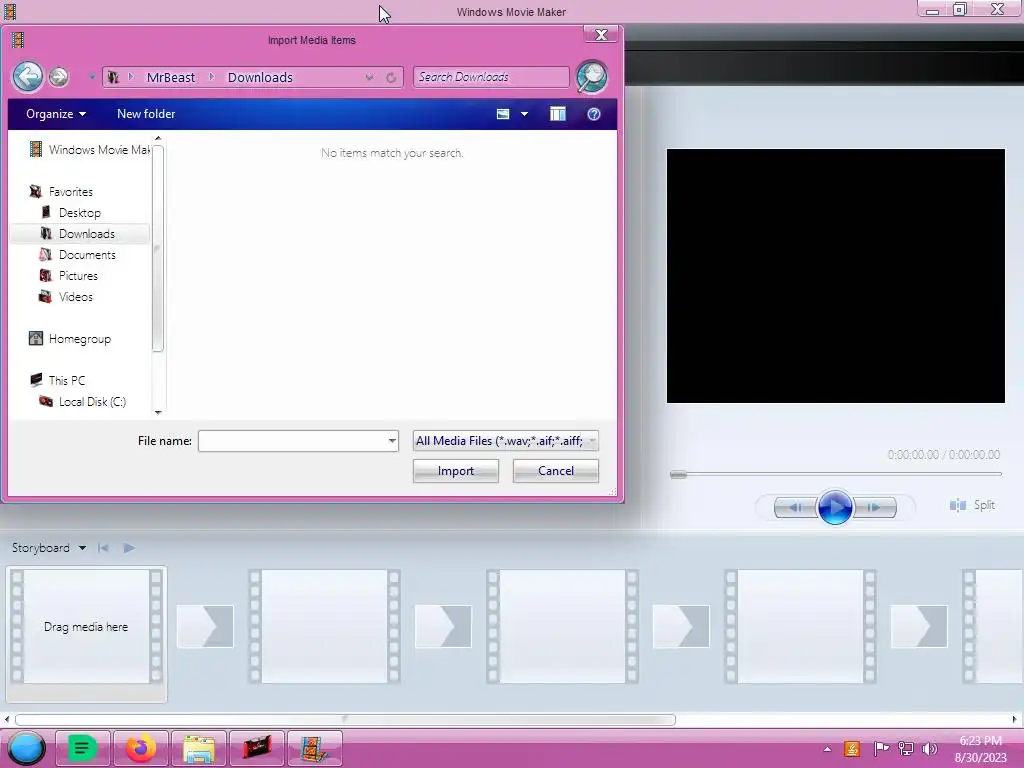
Task: Click the magnifying glass search icon
Action: [x=592, y=77]
